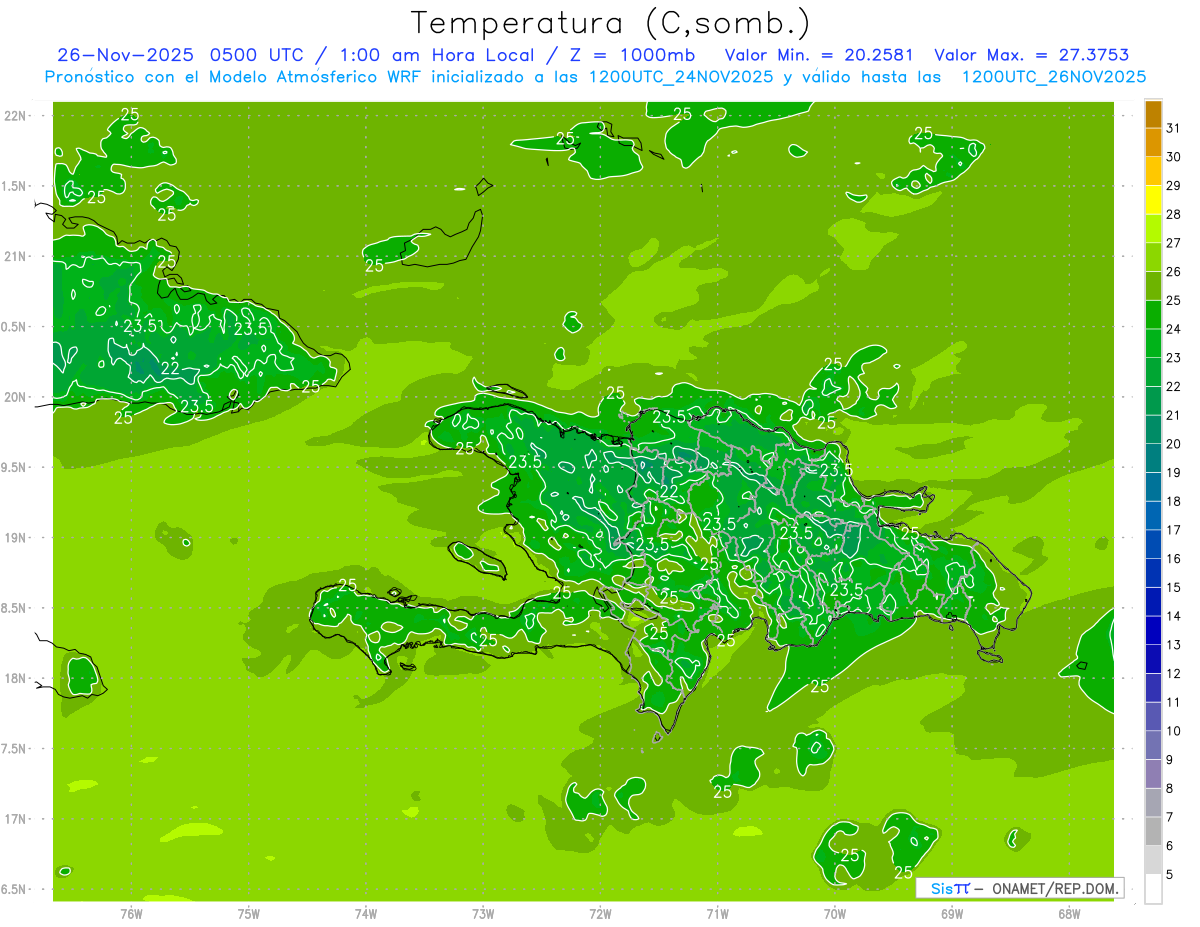The width and height of the screenshot is (1200, 927).
Task: Click the 75W longitude axis label
Action: pos(249,913)
